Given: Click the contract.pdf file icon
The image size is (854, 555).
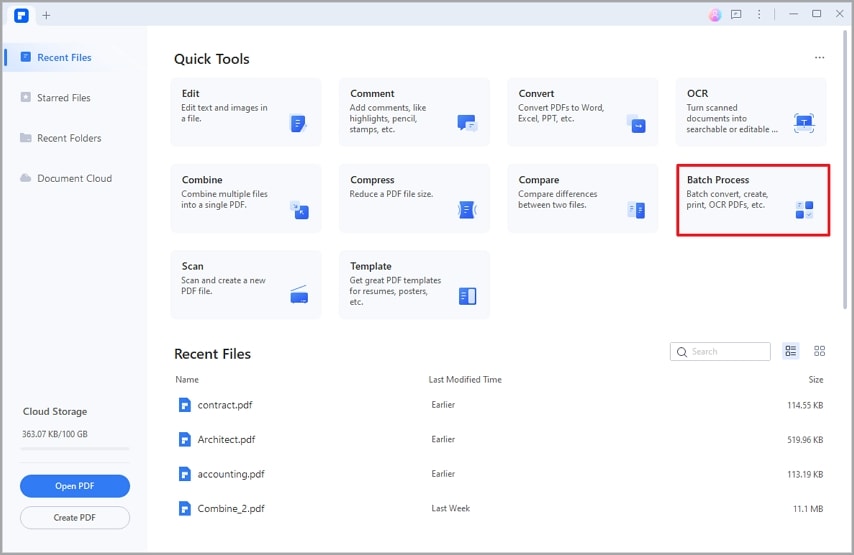Looking at the screenshot, I should tap(185, 405).
